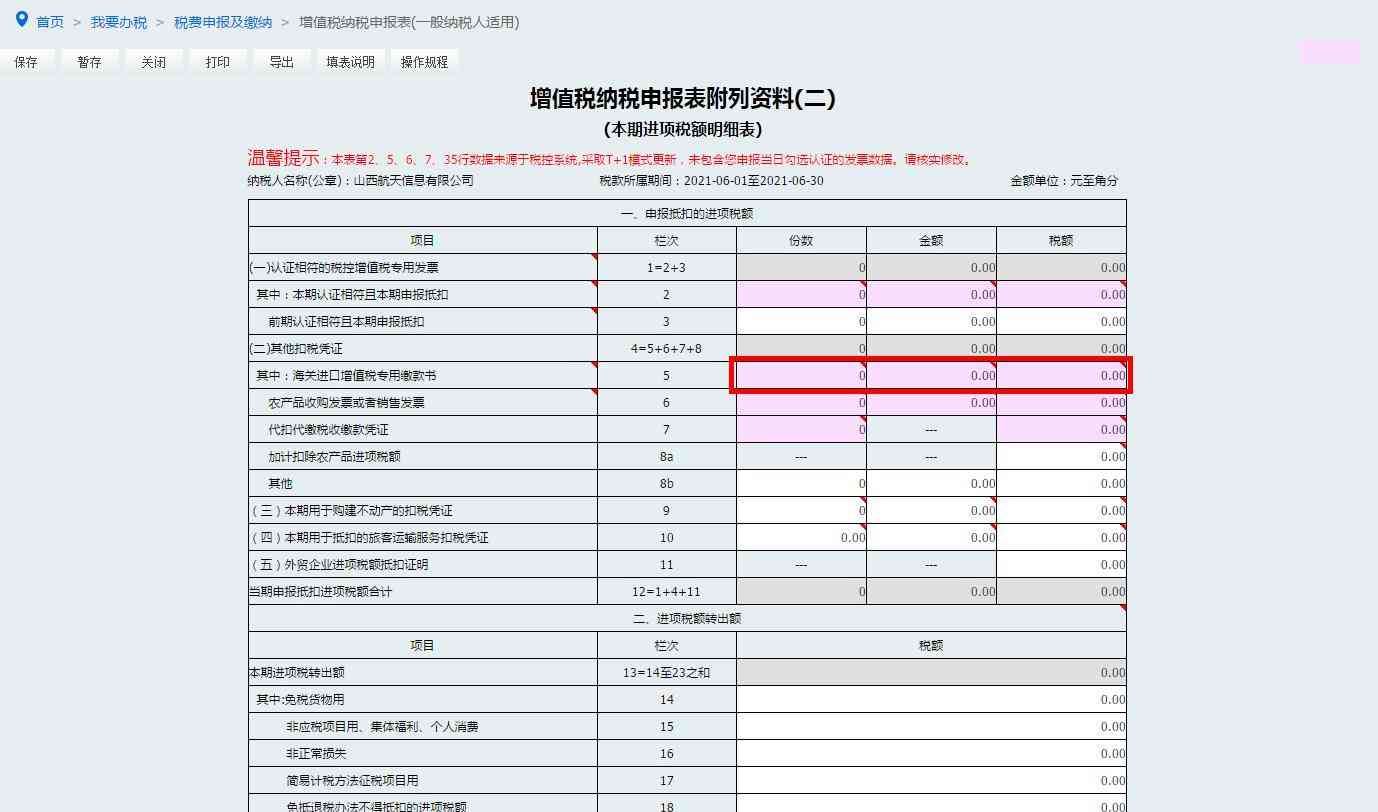Click the pink swatch at top right

click(1329, 52)
